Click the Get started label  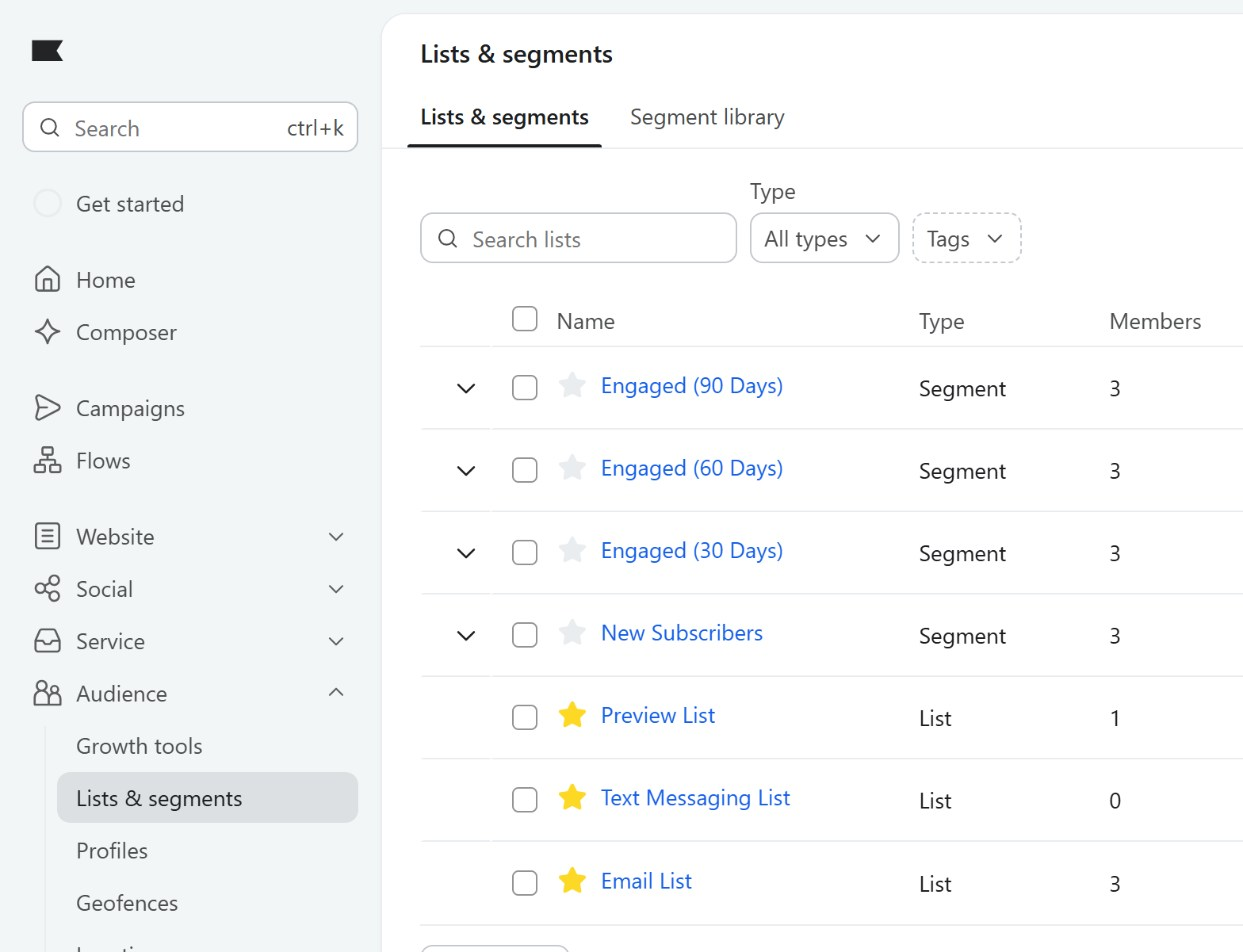(x=130, y=204)
